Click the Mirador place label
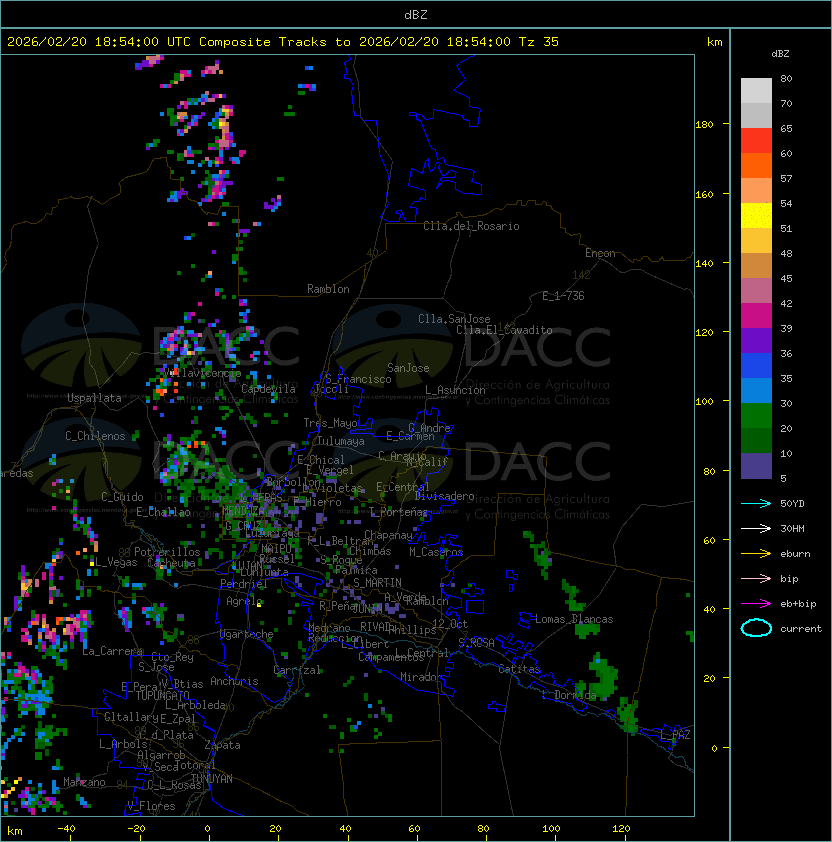Viewport: 832px width, 842px height. (x=421, y=677)
